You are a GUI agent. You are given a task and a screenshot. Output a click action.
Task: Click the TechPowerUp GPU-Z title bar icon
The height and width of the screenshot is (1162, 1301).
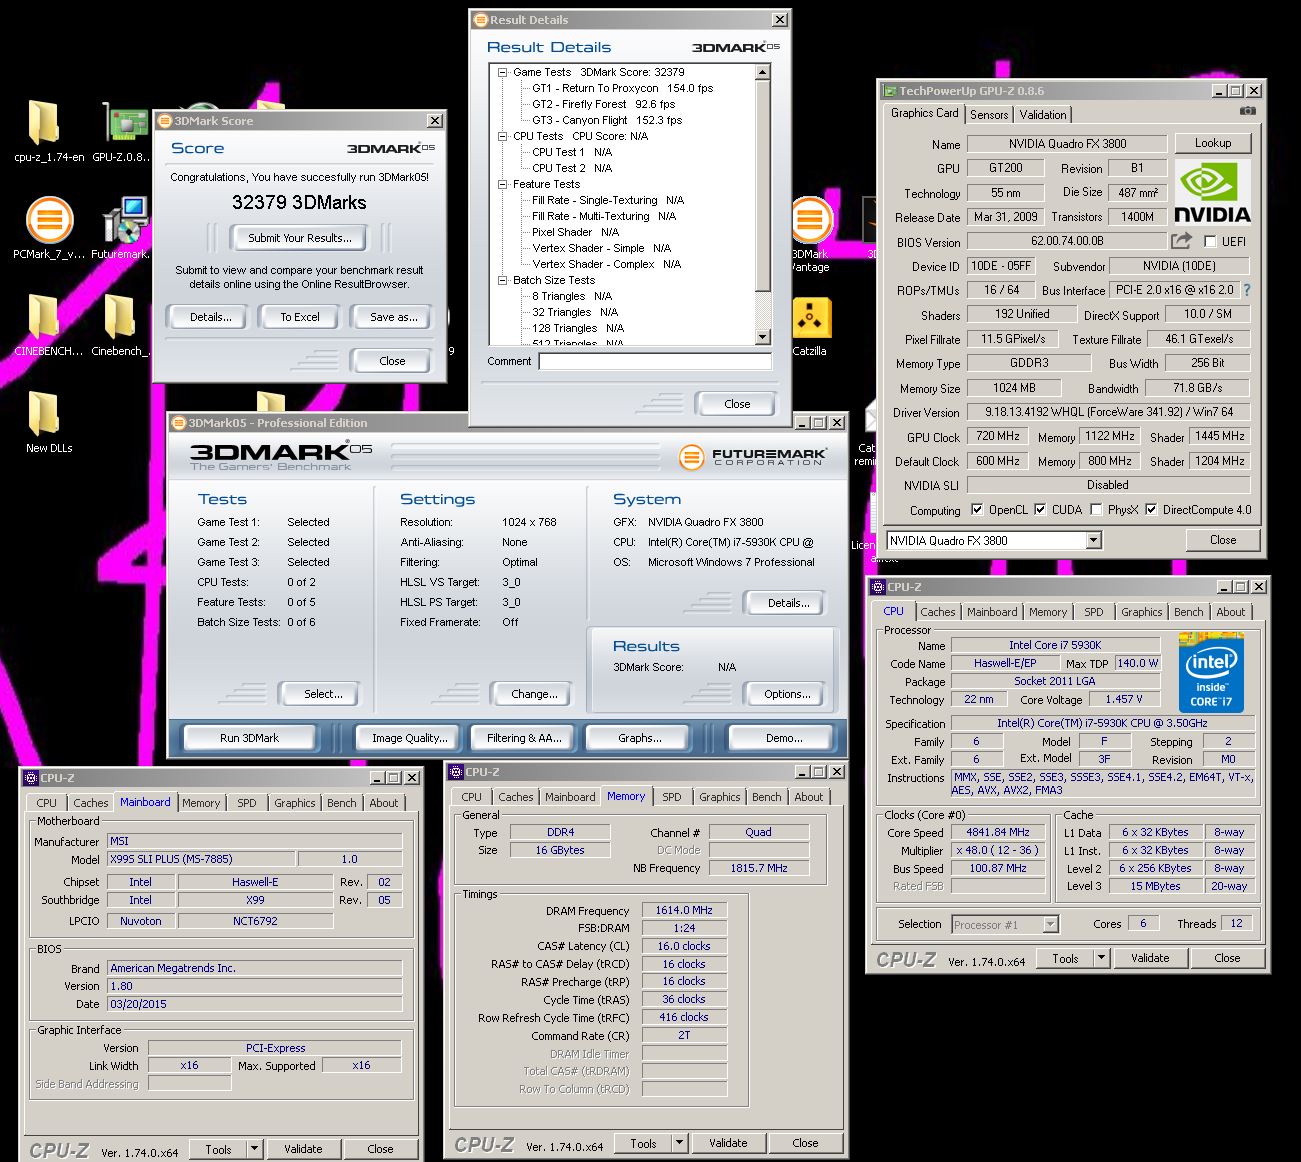pos(889,91)
